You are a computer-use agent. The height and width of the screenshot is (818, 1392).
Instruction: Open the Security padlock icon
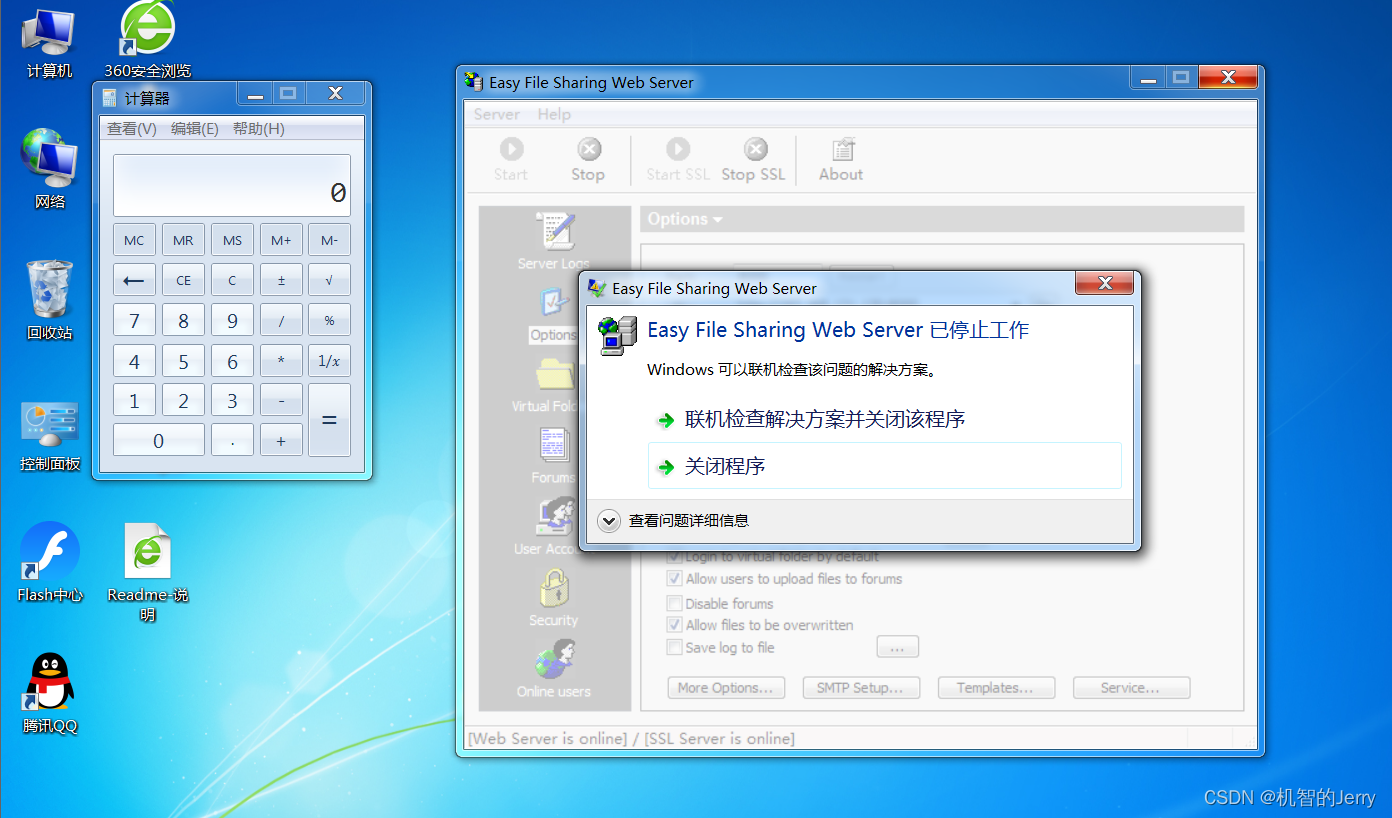(x=553, y=589)
